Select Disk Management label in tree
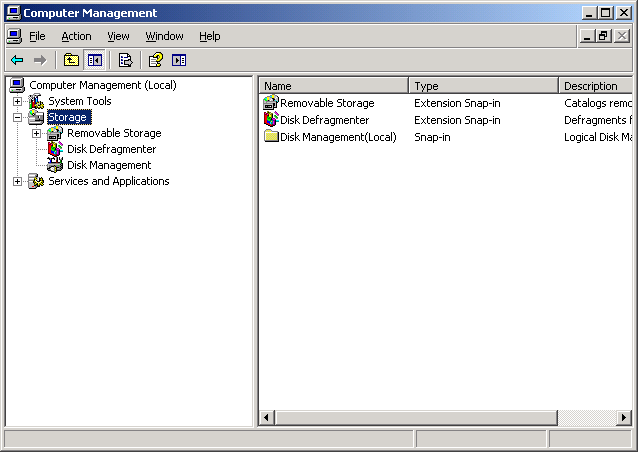 point(109,165)
